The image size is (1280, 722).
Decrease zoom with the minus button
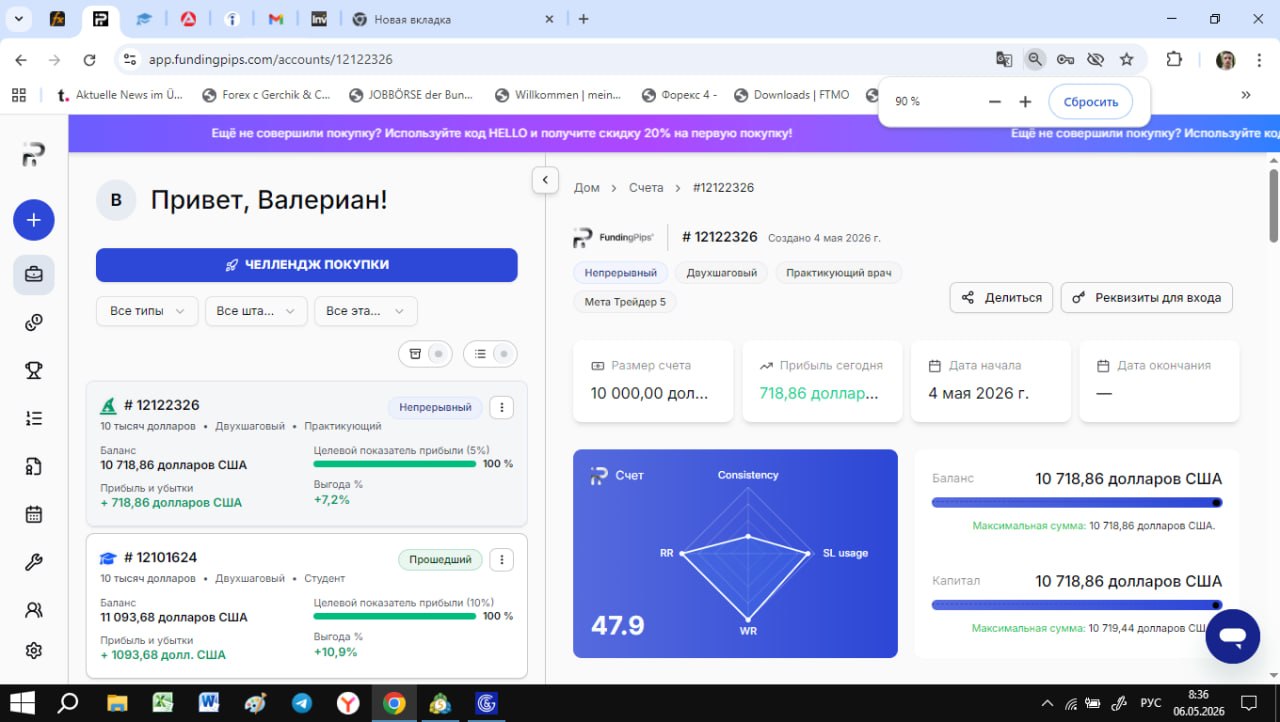[994, 102]
